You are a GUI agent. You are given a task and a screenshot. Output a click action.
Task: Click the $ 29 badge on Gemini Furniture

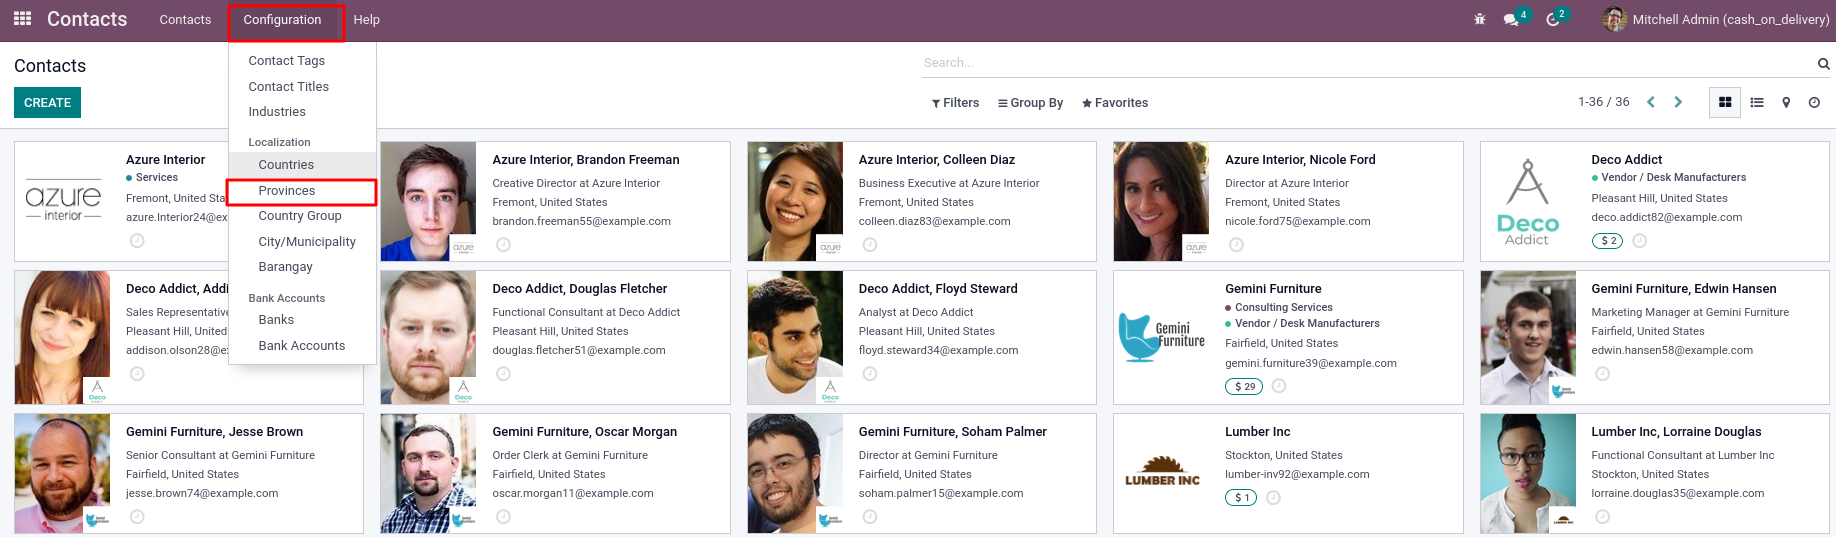coord(1244,386)
